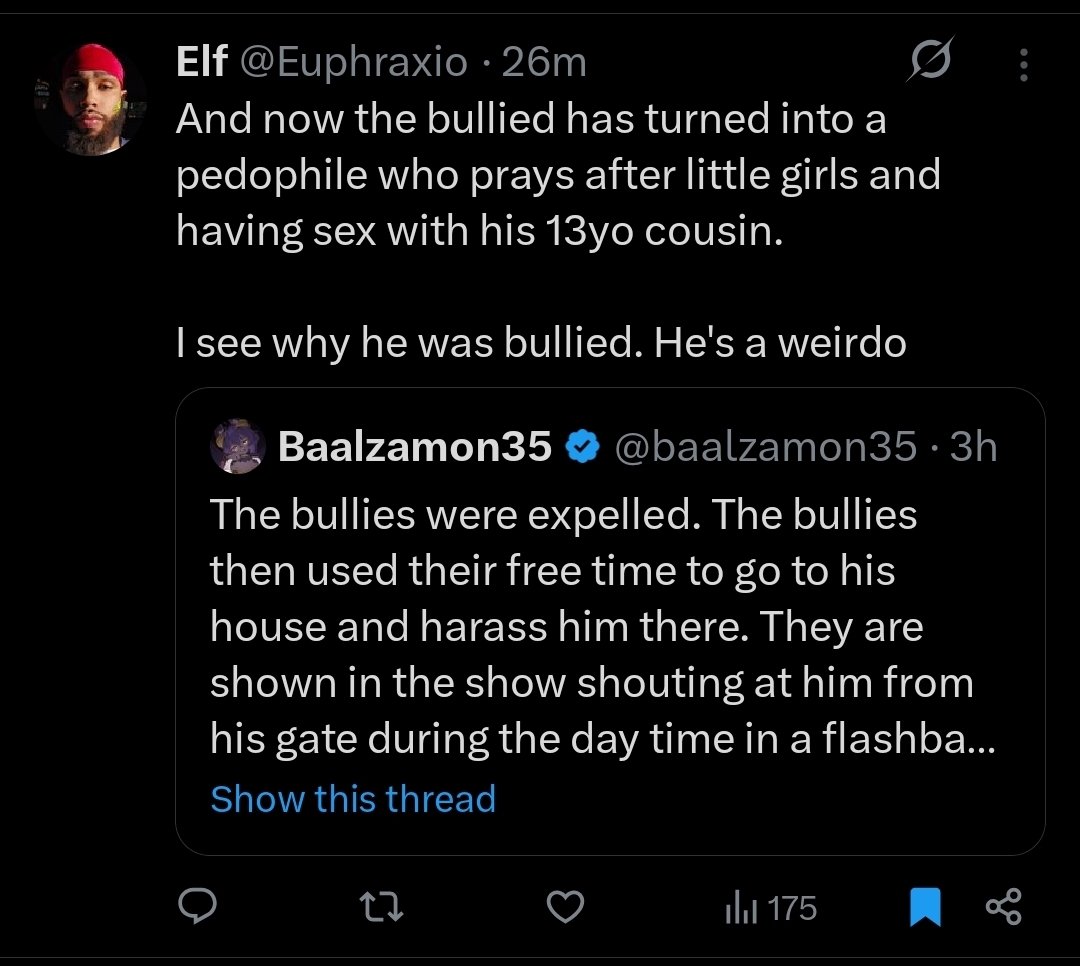Viewport: 1080px width, 966px height.
Task: Select the Baalzamon35 display name
Action: (415, 446)
